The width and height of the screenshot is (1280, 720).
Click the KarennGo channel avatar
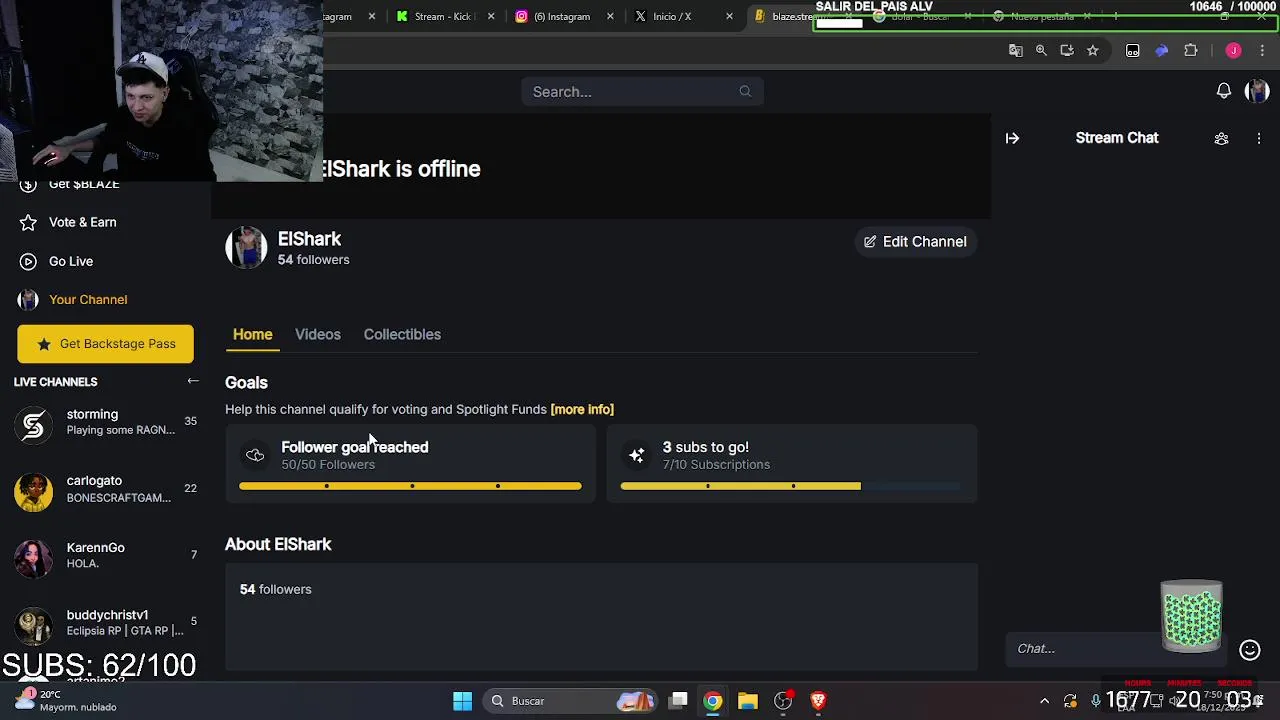[x=33, y=559]
